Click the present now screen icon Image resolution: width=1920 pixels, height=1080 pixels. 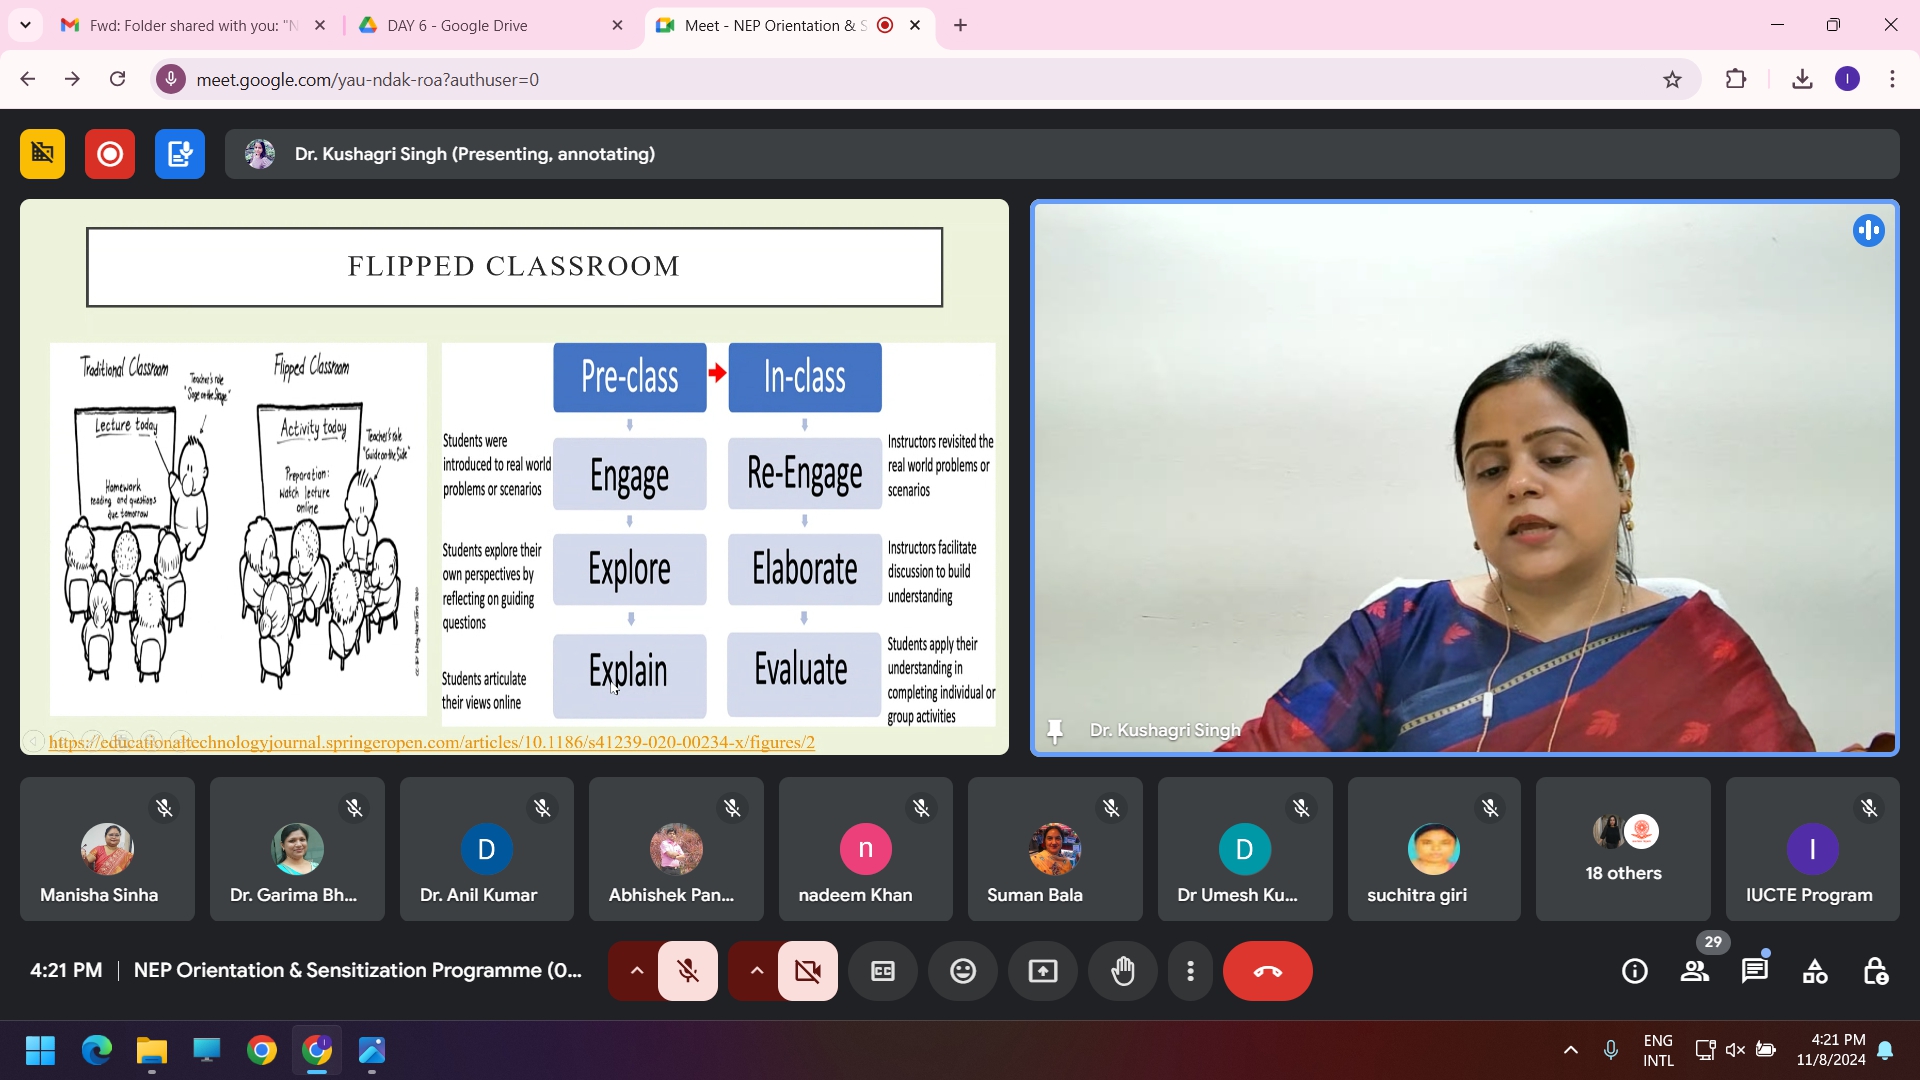click(x=1043, y=971)
